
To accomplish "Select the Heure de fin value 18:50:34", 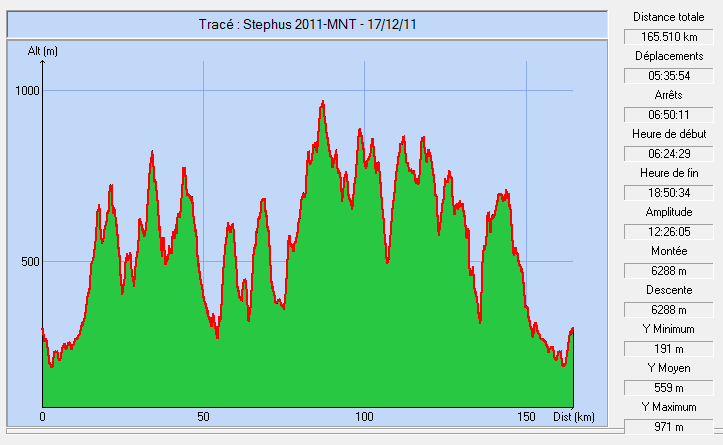I will [668, 193].
